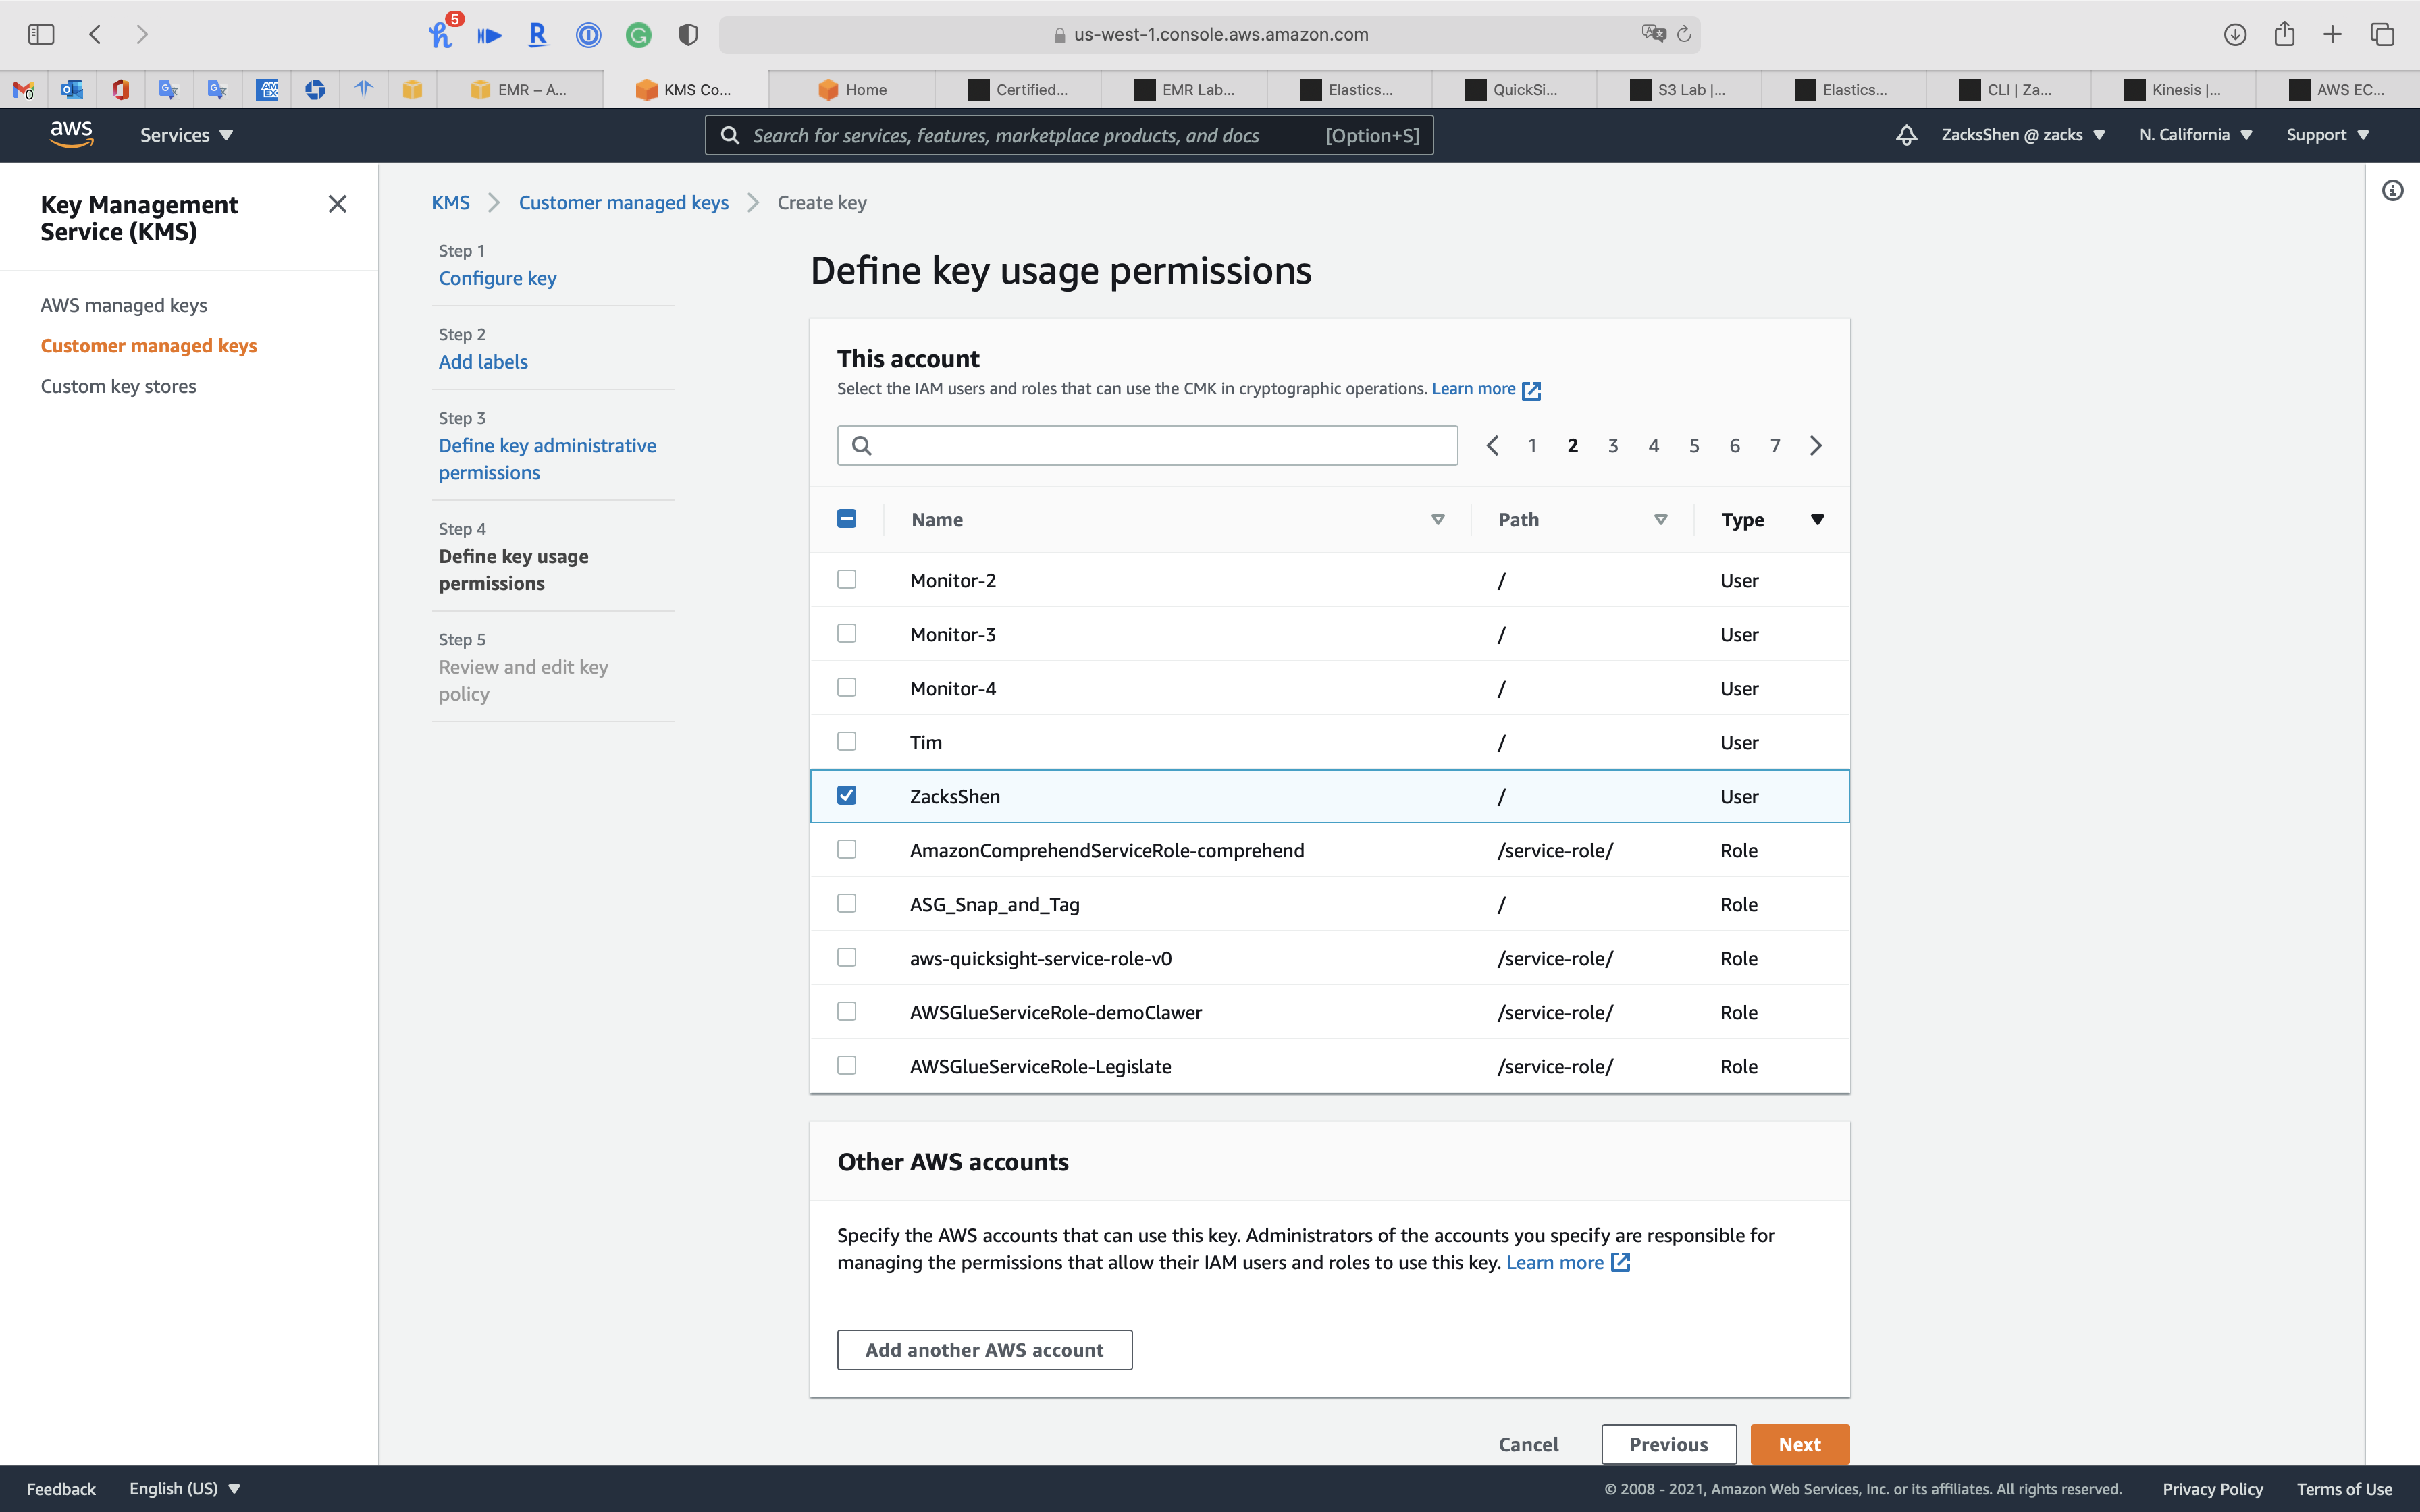Open the info panel circle icon

[2392, 190]
